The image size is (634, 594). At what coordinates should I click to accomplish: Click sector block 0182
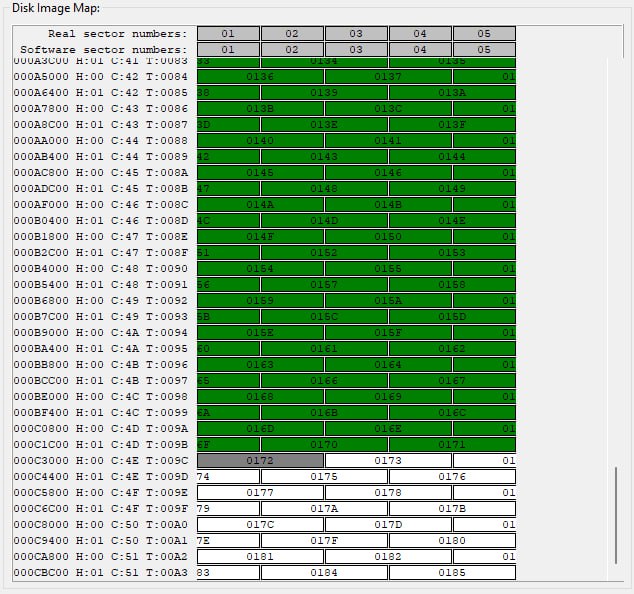388,557
